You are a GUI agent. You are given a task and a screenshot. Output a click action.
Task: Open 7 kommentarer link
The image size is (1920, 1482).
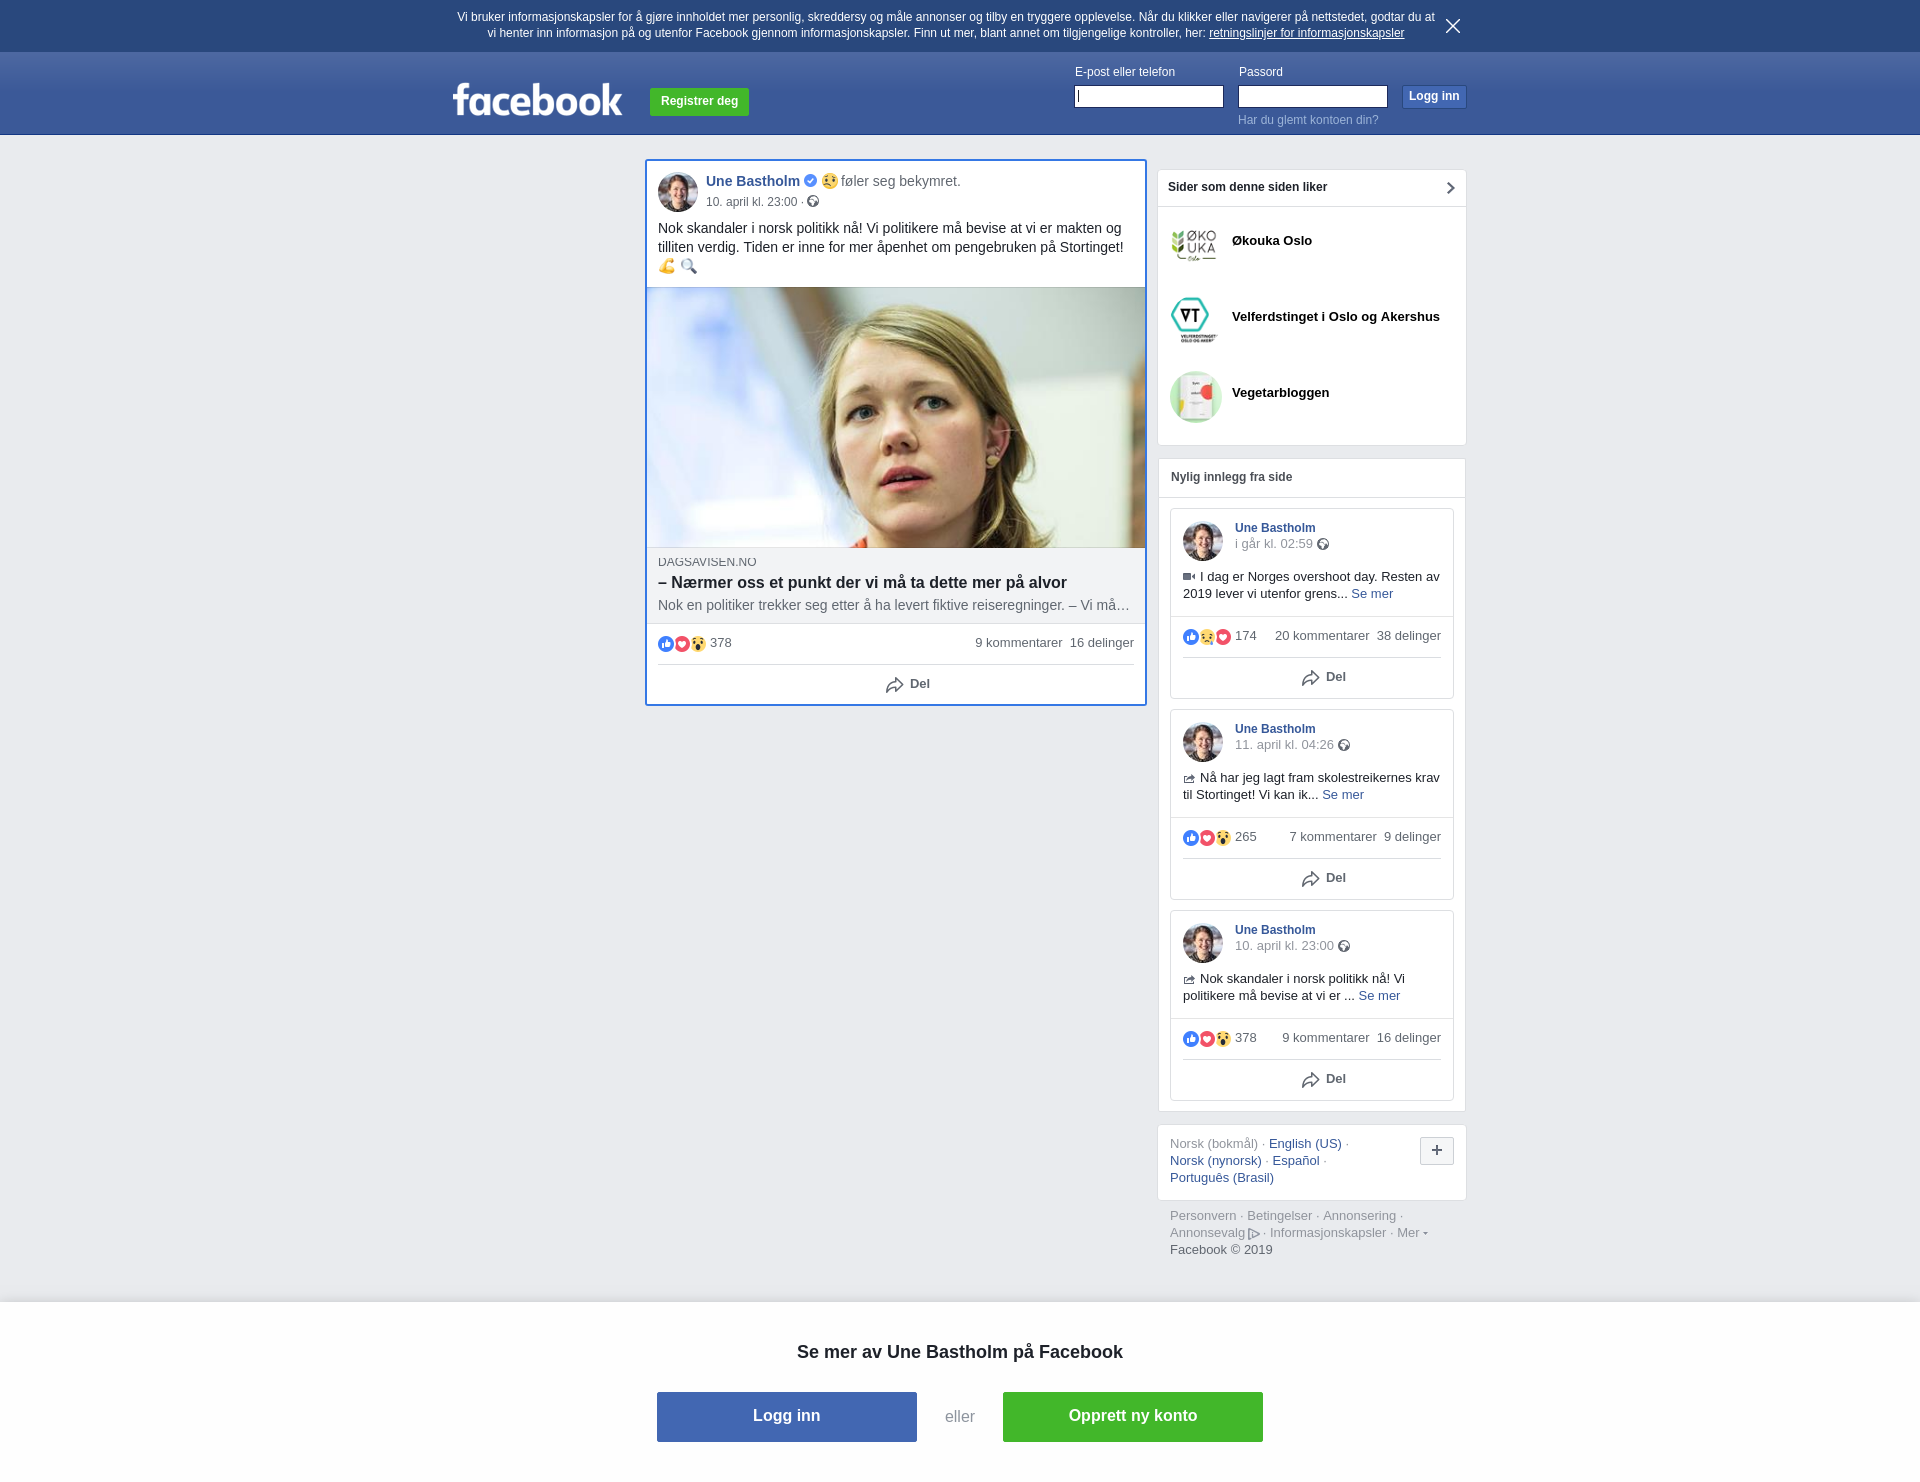click(x=1333, y=837)
